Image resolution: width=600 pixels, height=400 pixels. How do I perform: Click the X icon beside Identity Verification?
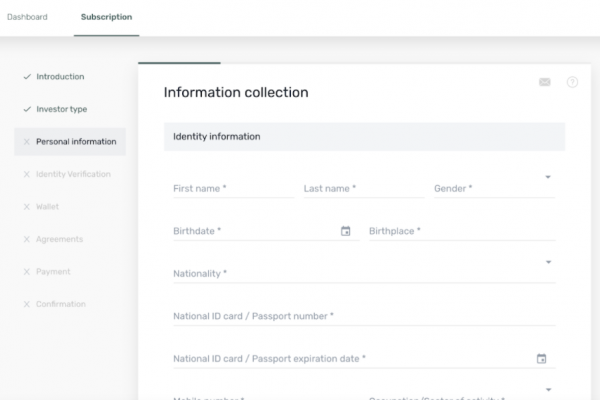(x=26, y=174)
